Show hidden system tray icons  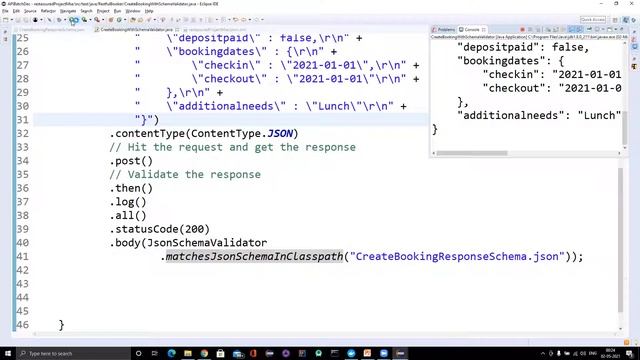(542, 353)
